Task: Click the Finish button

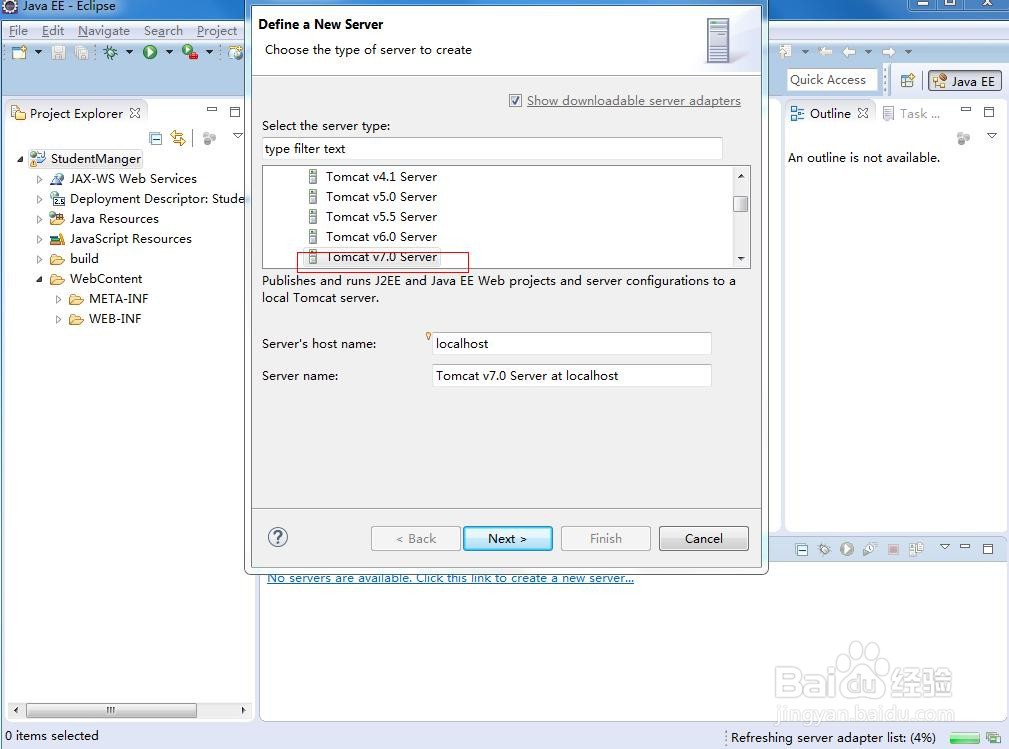Action: pos(606,539)
